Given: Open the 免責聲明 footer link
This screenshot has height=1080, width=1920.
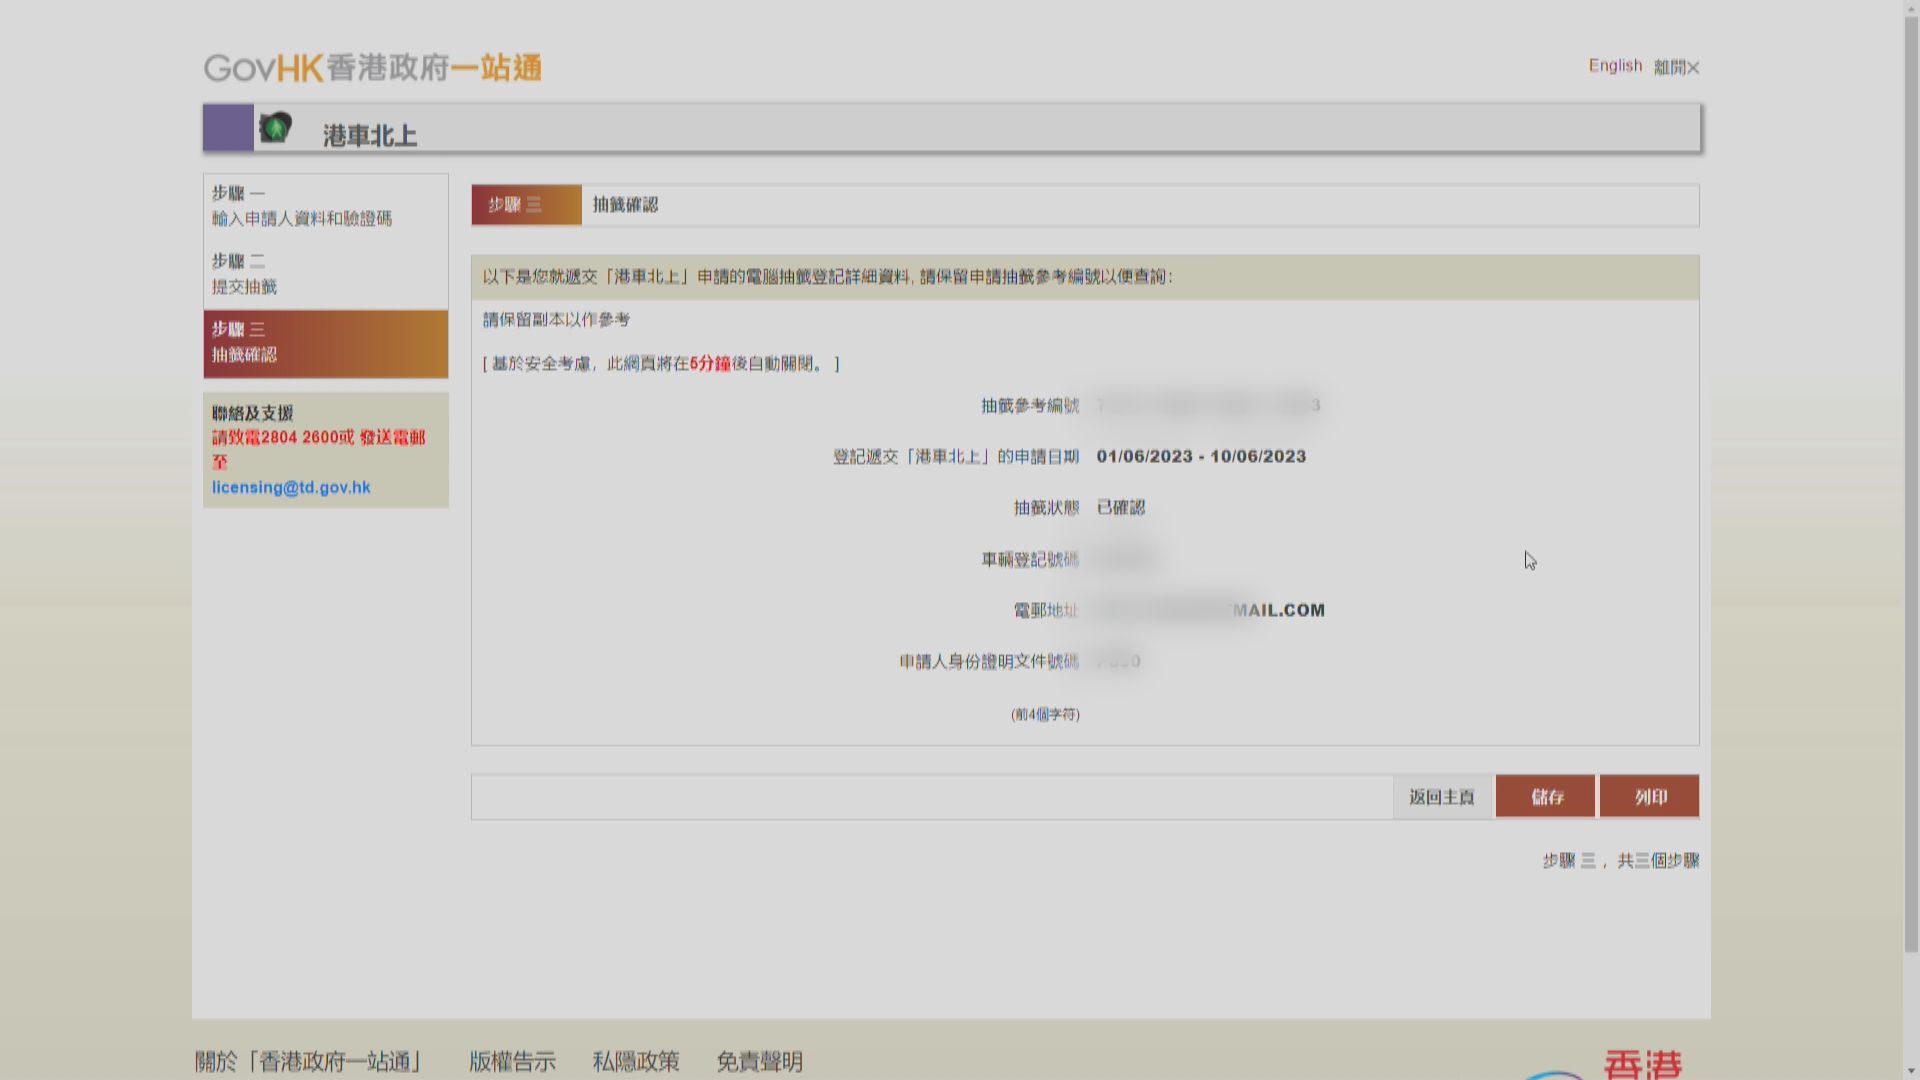Looking at the screenshot, I should click(759, 1061).
